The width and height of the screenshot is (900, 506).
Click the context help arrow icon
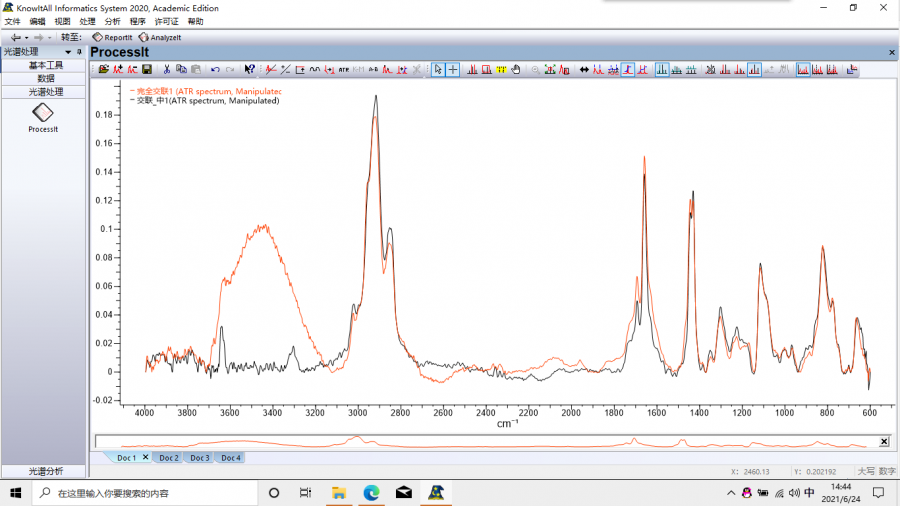(250, 70)
